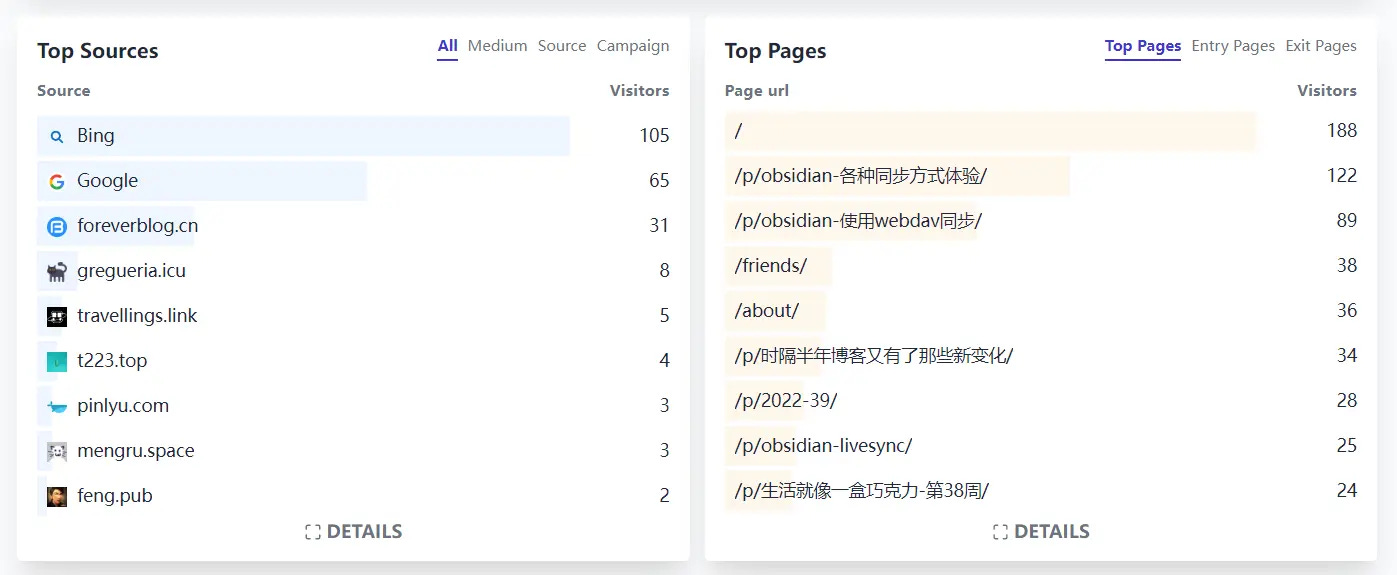Open /p/obsidian-使用webdav同步/ page link
The height and width of the screenshot is (575, 1397).
point(858,221)
